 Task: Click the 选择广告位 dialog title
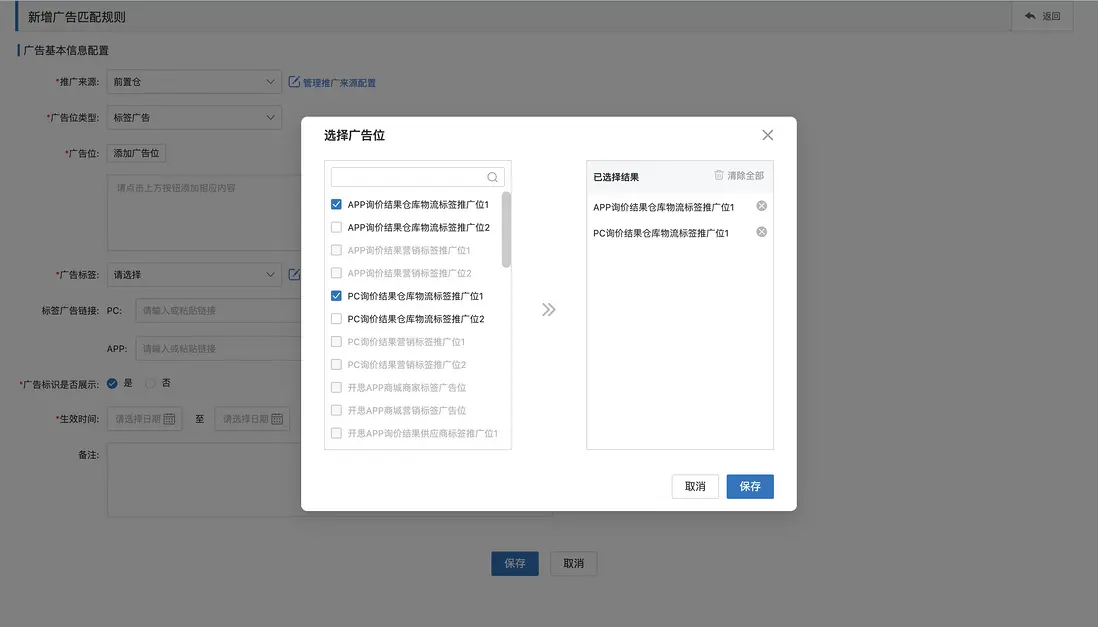[x=354, y=135]
